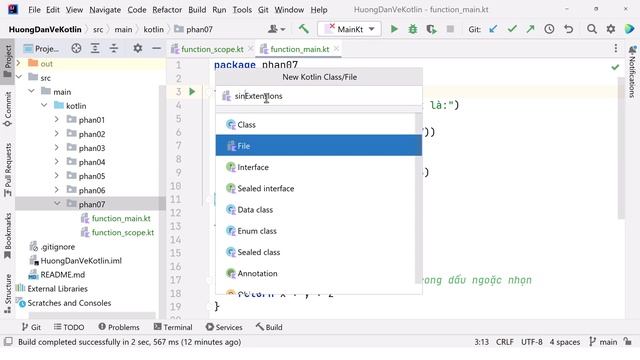
Task: Open the Project view selector dropdown
Action: [x=41, y=49]
